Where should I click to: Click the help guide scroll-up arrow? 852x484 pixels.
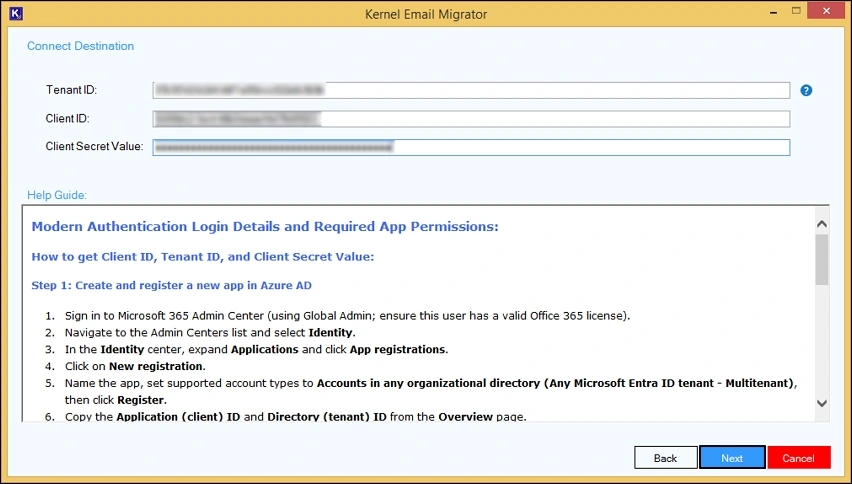[822, 224]
